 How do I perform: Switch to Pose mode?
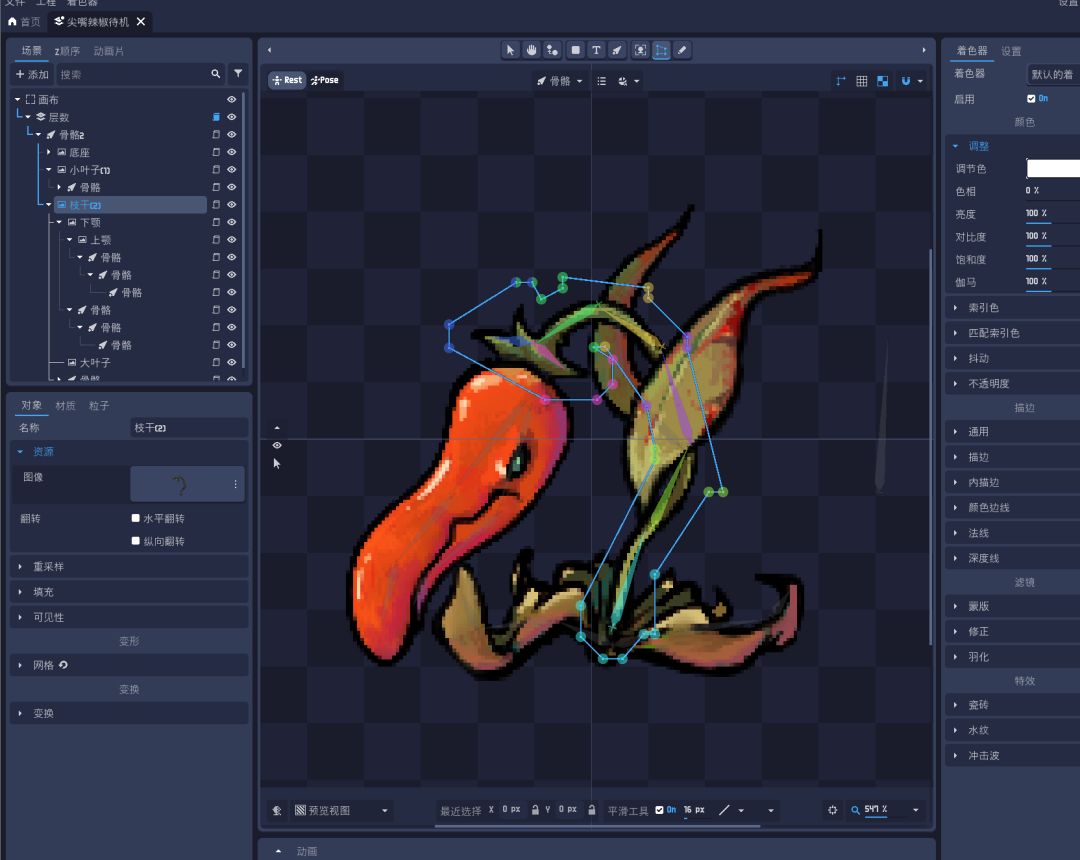point(324,81)
